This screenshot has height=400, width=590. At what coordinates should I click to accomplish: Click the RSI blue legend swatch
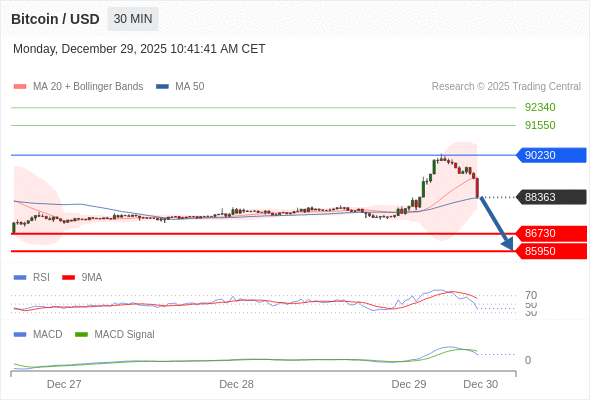coord(20,278)
